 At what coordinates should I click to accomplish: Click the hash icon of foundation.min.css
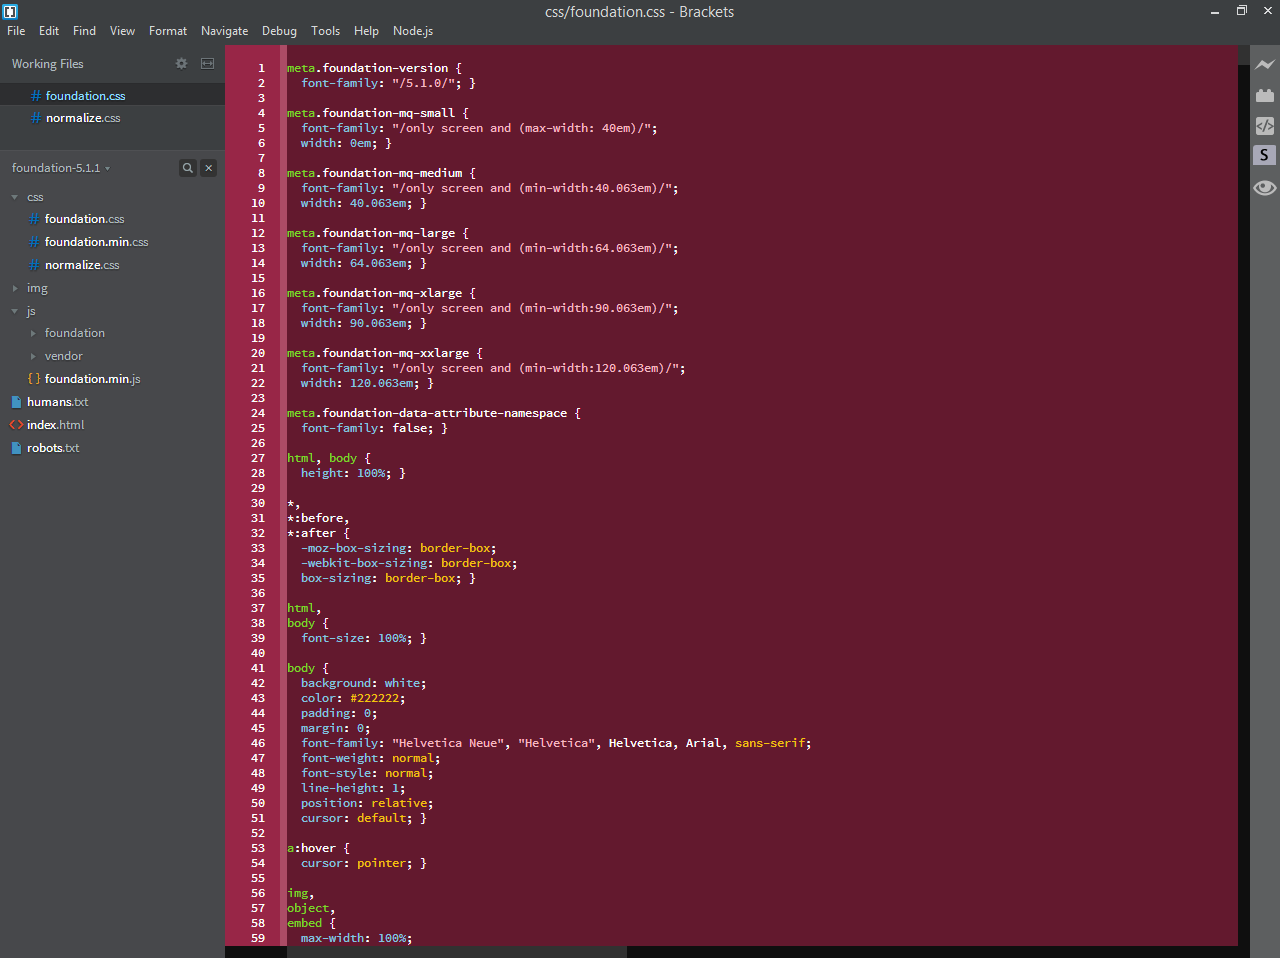34,242
